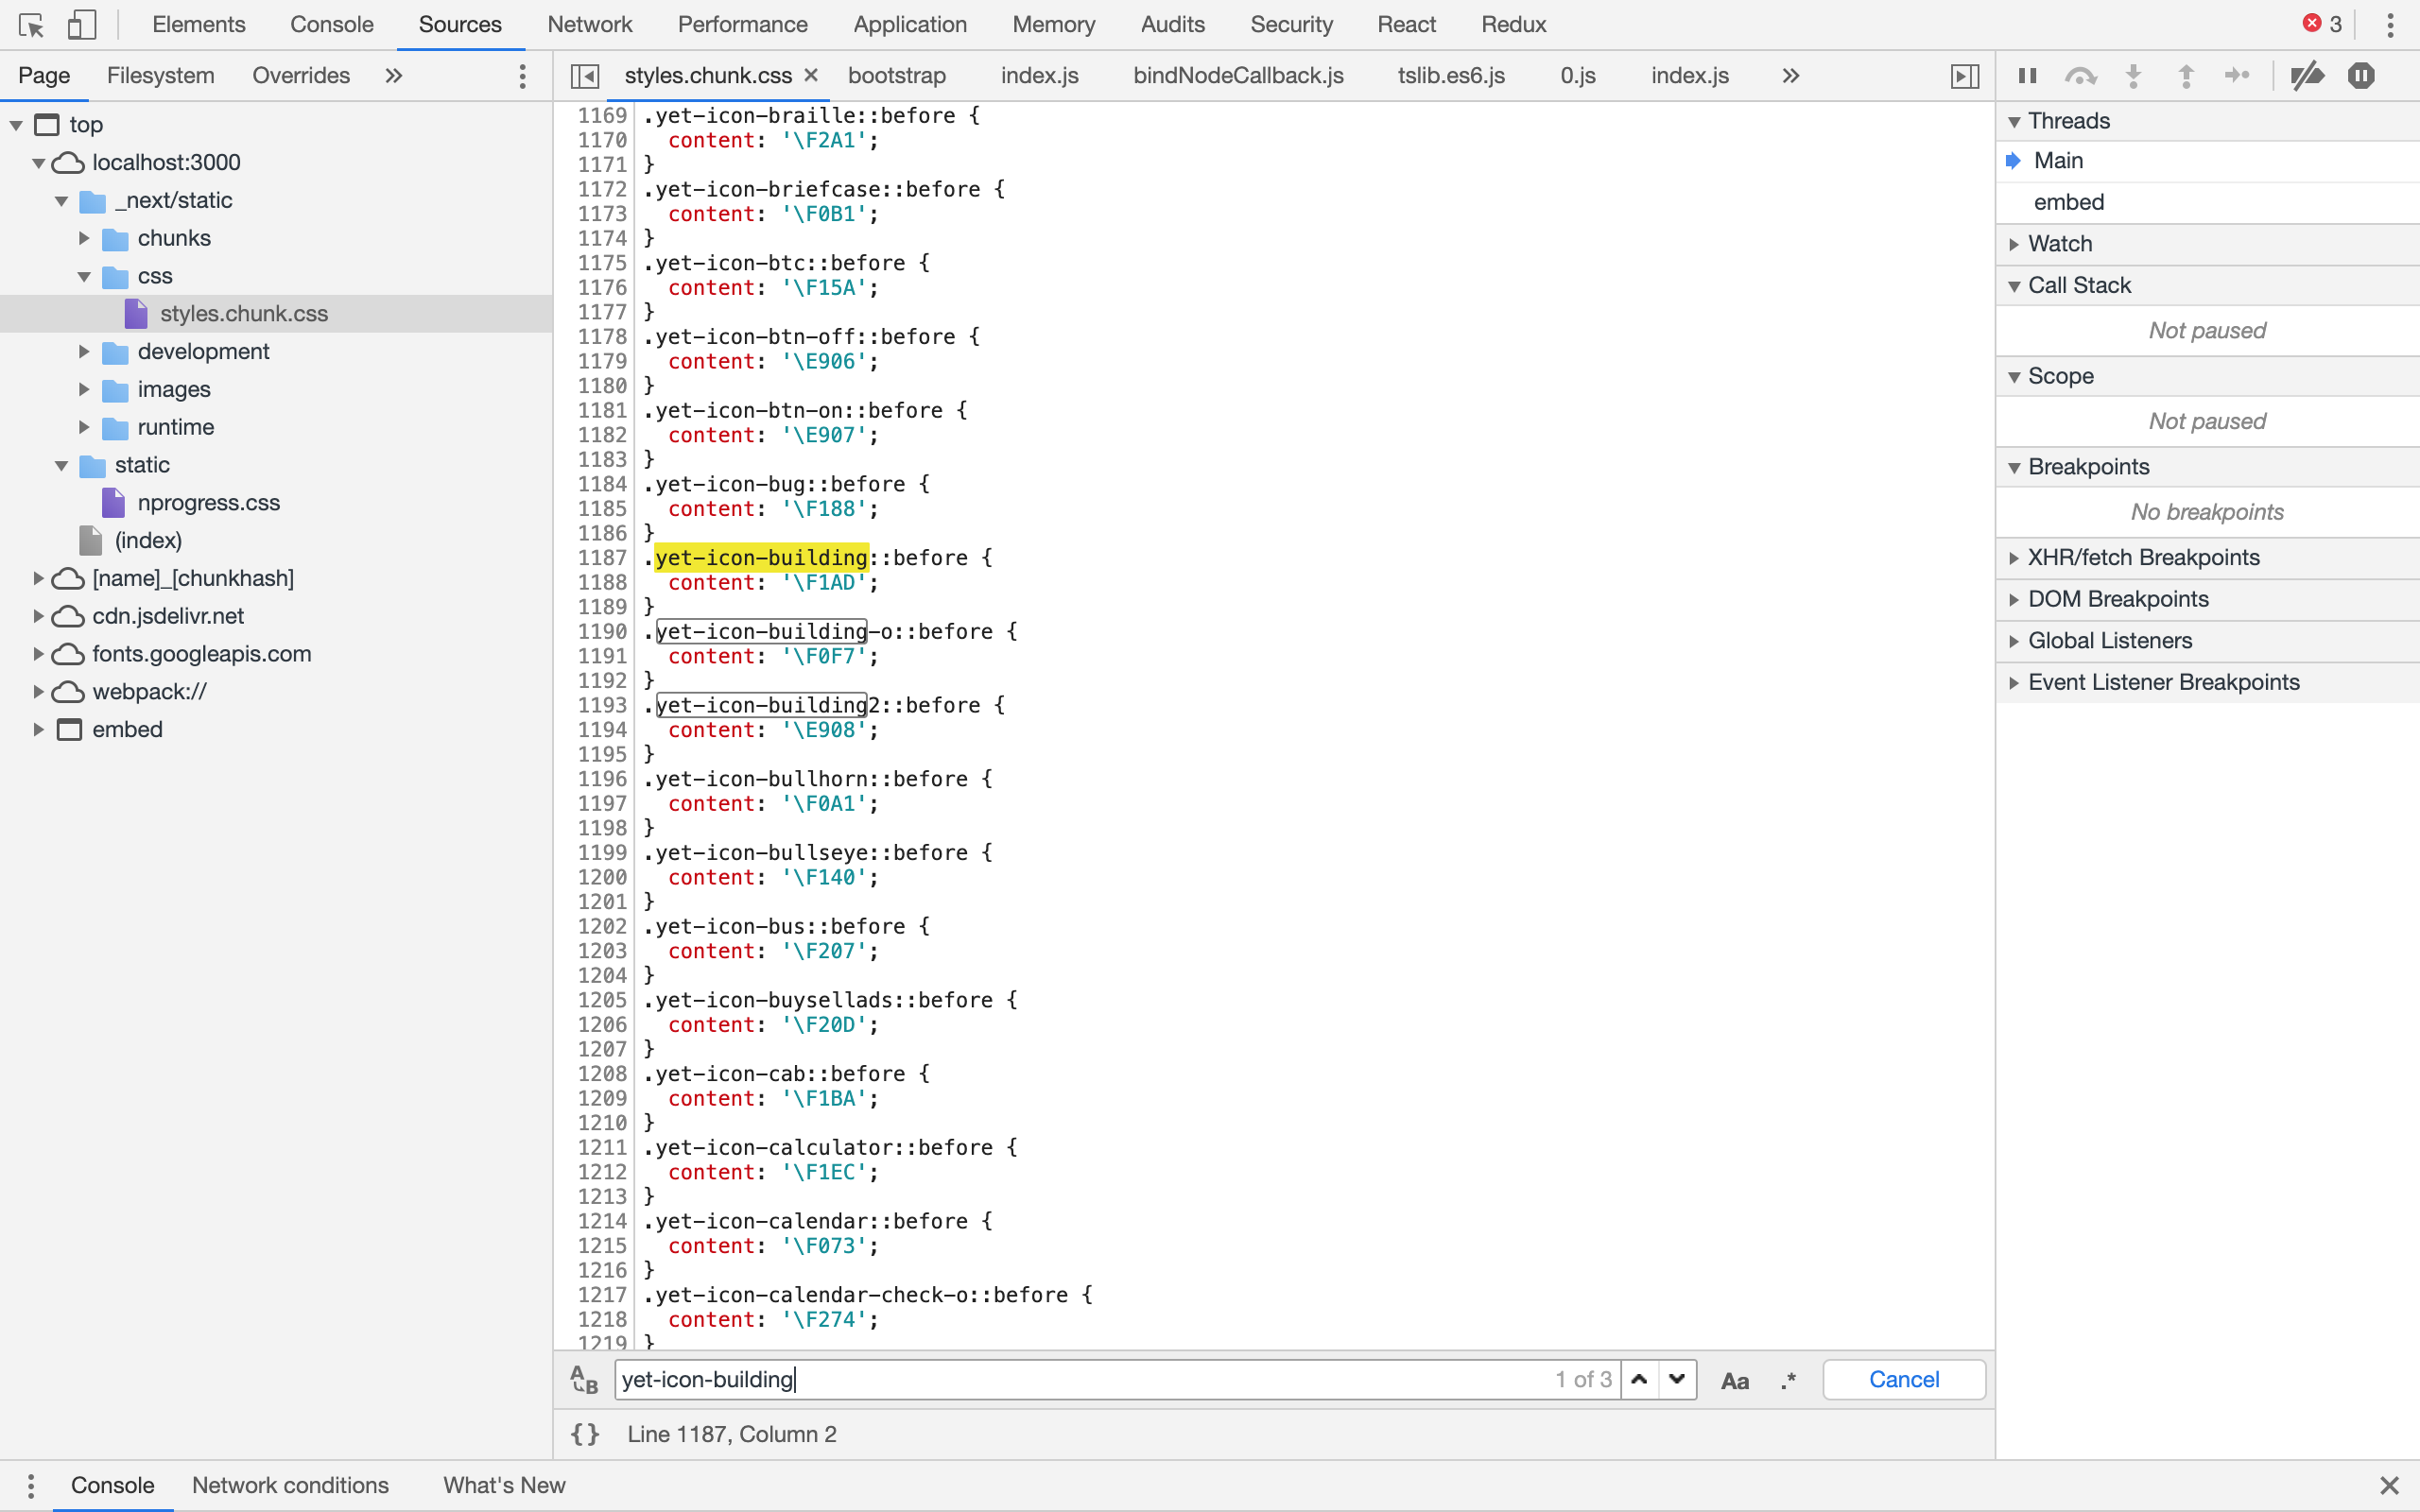
Task: Click the red error count indicator
Action: point(2322,24)
